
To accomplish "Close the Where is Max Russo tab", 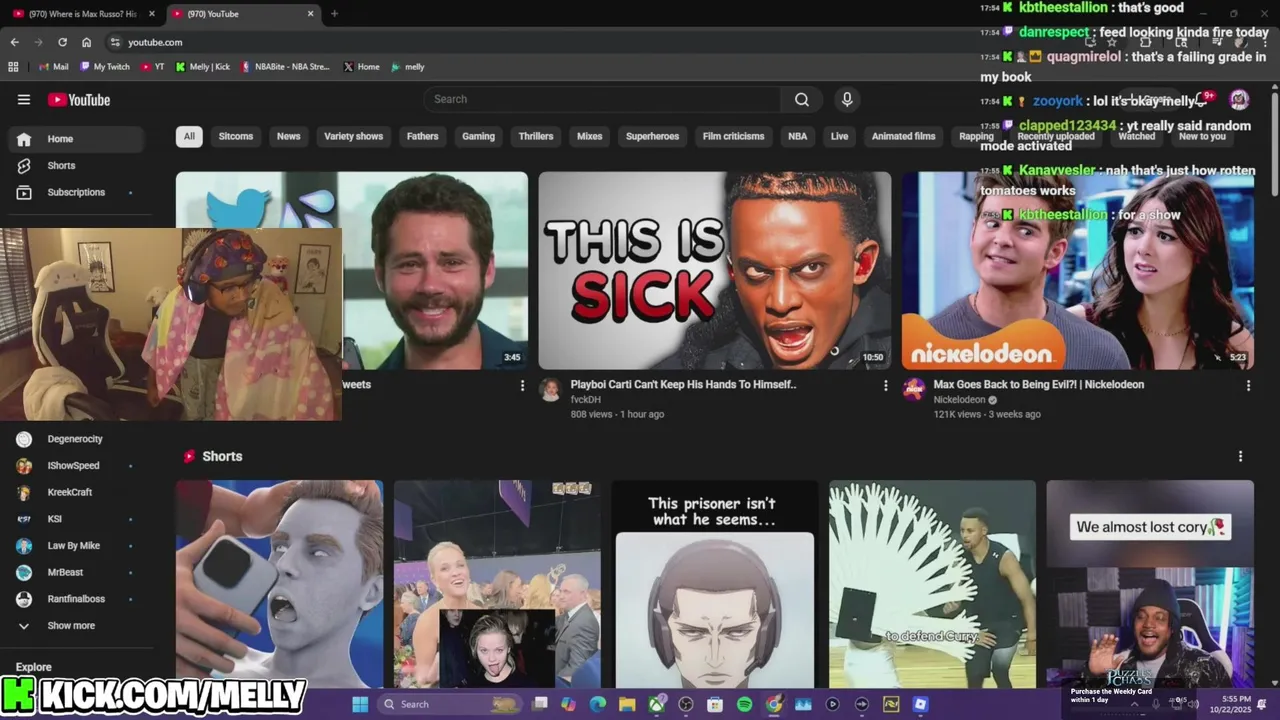I will pos(152,14).
